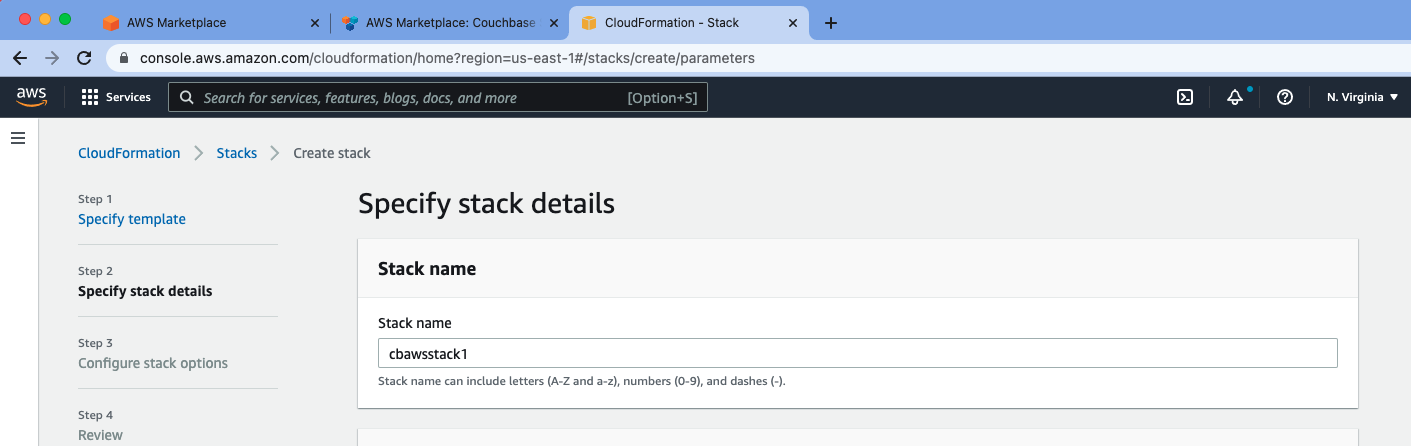Click the CloudFormation breadcrumb link
This screenshot has width=1411, height=446.
pyautogui.click(x=129, y=153)
